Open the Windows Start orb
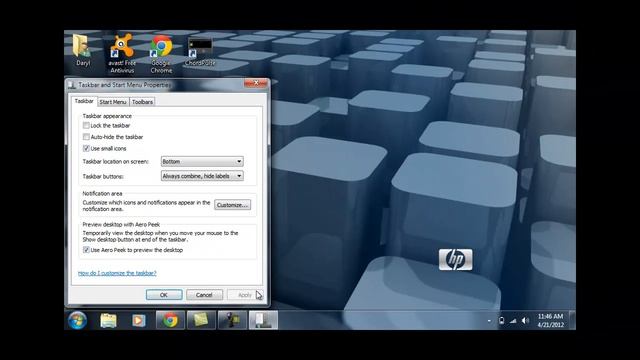The height and width of the screenshot is (360, 640). click(x=77, y=320)
